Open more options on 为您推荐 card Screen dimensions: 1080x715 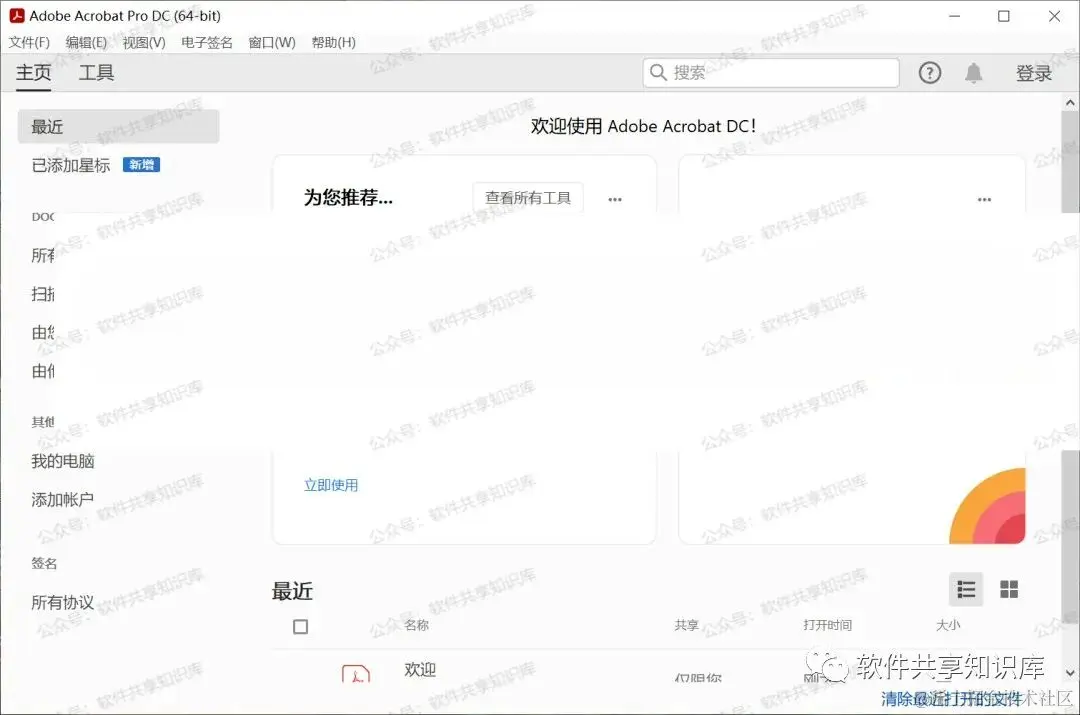tap(615, 199)
